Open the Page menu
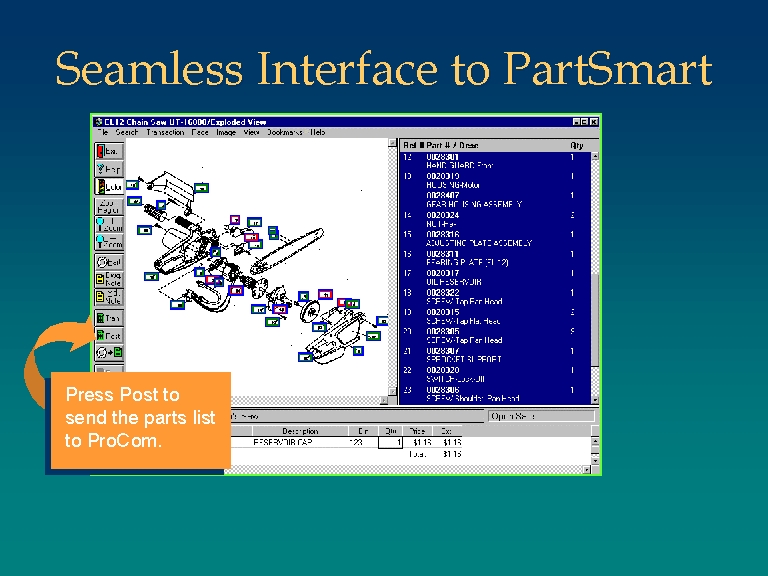Screen dimensions: 768x576 click(x=200, y=132)
